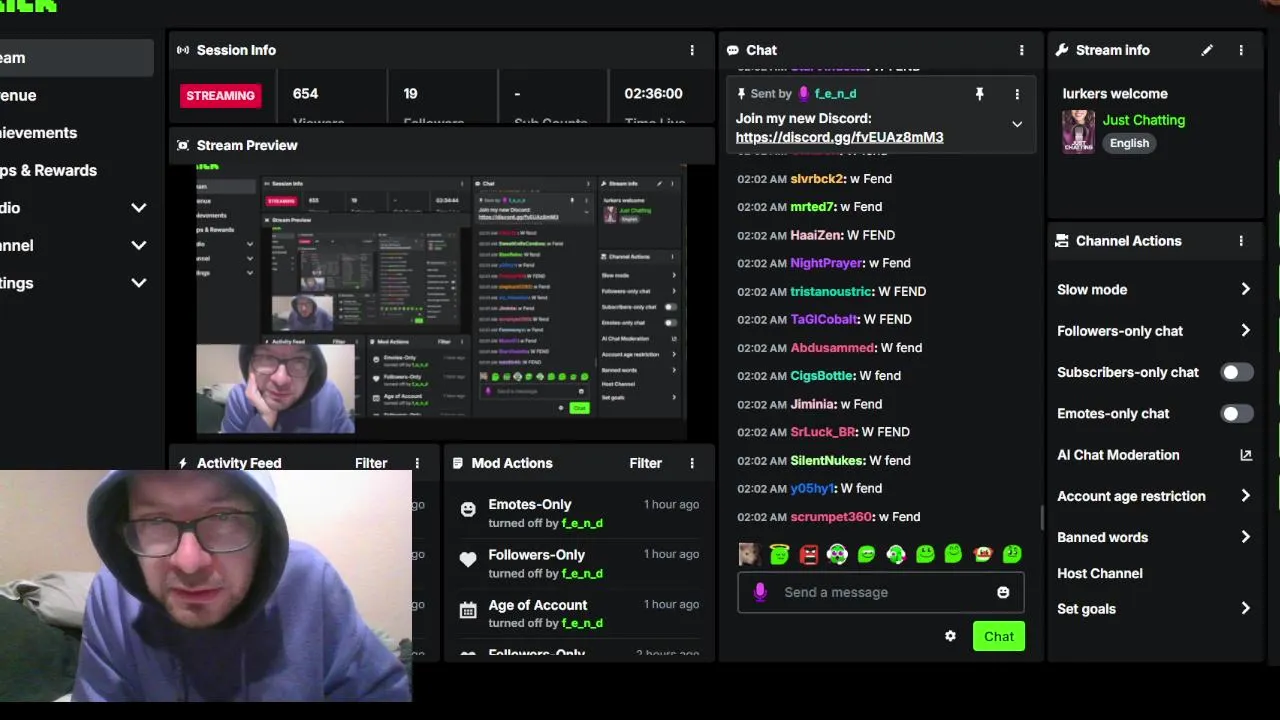
Task: Click the Stream info wrench icon
Action: (1061, 50)
